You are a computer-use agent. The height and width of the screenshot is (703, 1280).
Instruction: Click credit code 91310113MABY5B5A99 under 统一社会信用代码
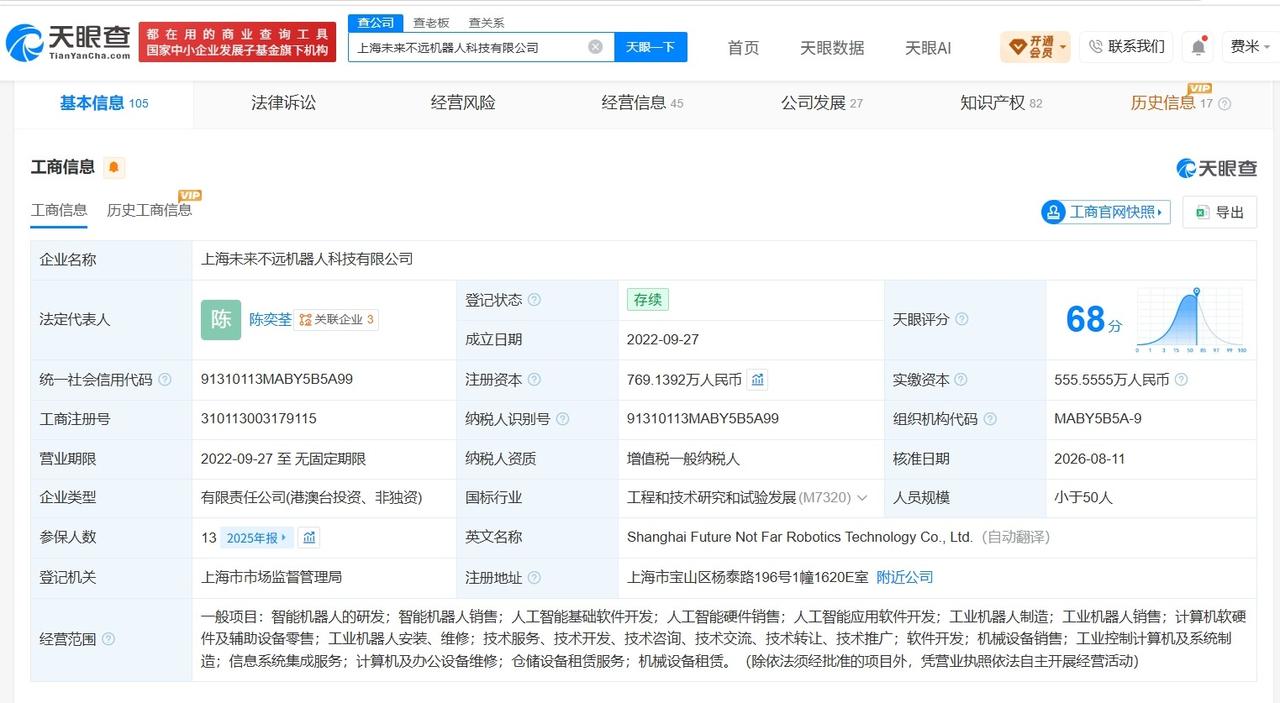point(277,380)
